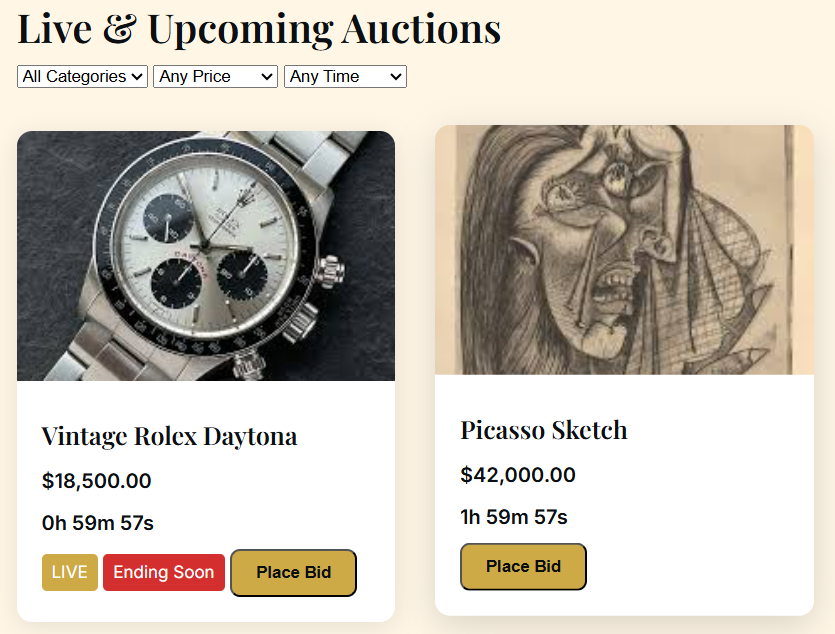
Task: Open the Vintage Rolex Daytona listing title
Action: (168, 436)
